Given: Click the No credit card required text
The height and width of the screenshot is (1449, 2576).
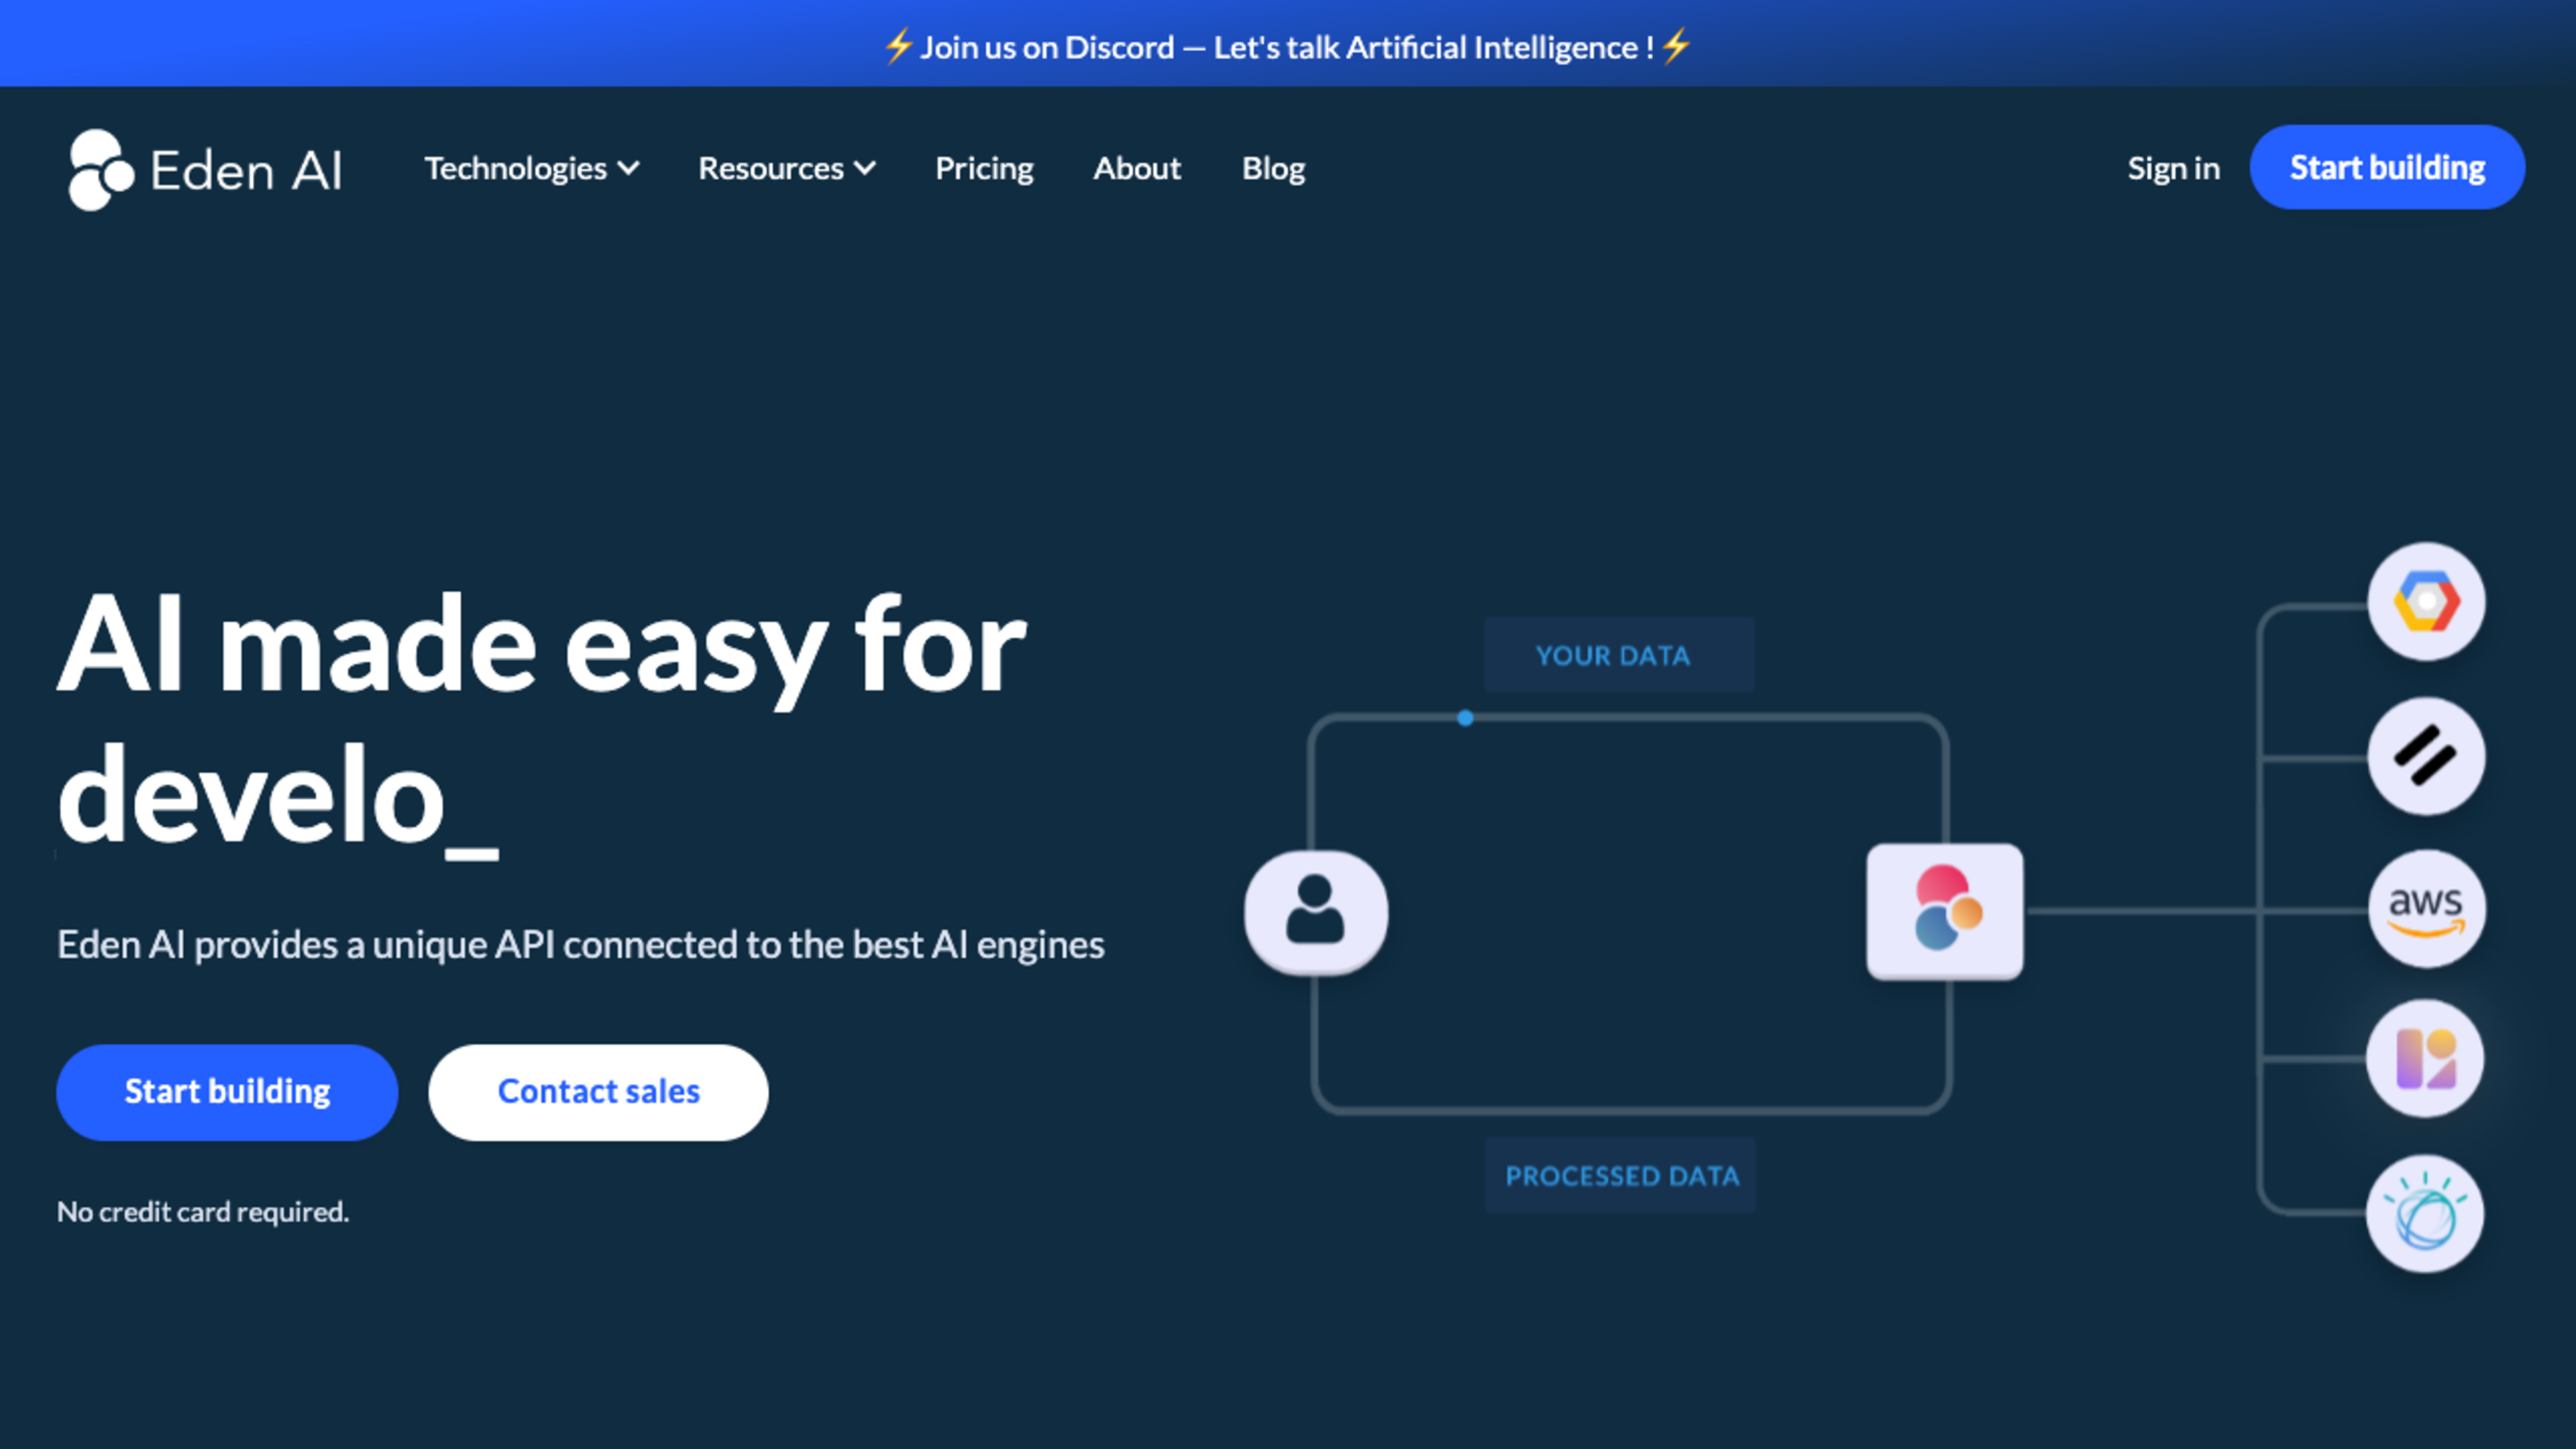Looking at the screenshot, I should [203, 1211].
